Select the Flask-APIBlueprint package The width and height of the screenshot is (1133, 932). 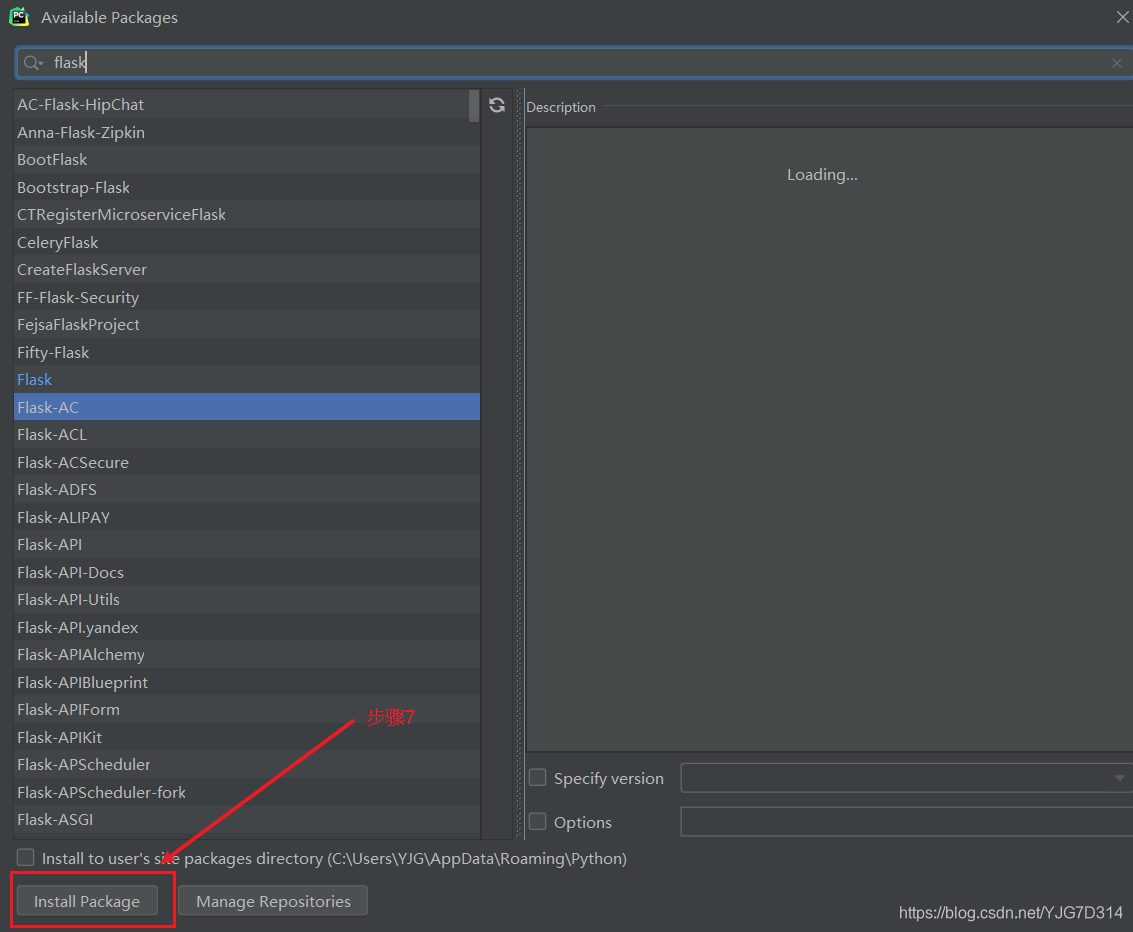coord(247,682)
